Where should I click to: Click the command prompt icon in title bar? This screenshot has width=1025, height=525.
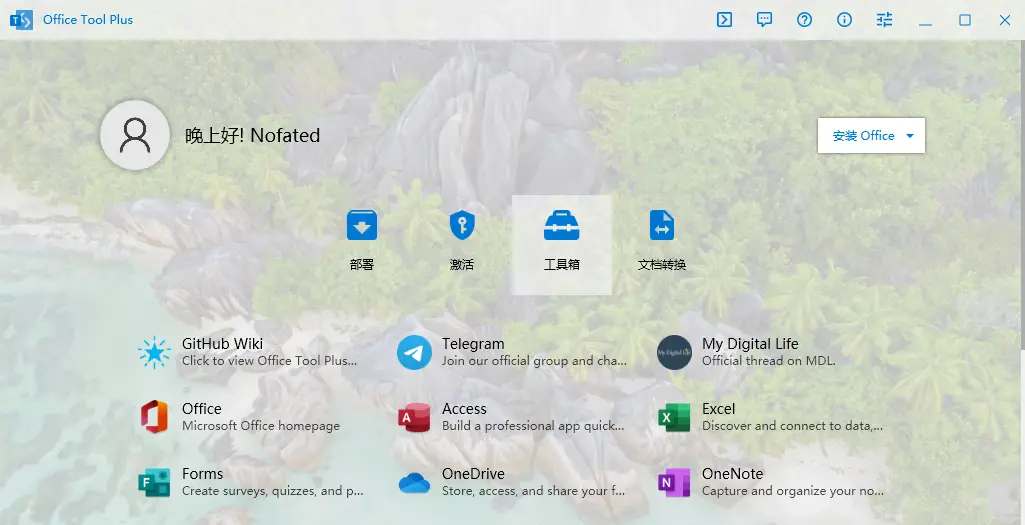pos(725,20)
